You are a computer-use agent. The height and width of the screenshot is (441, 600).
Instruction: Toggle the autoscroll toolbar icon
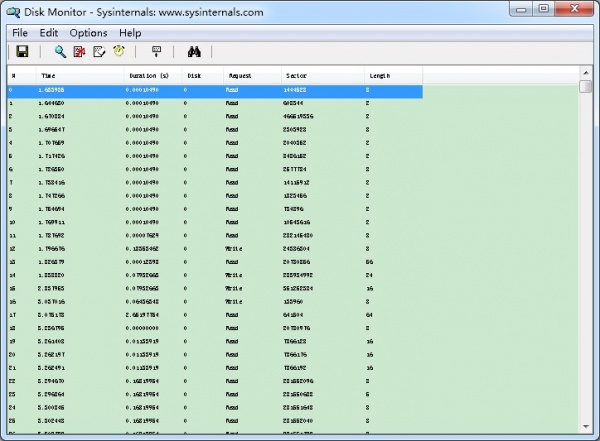click(99, 51)
